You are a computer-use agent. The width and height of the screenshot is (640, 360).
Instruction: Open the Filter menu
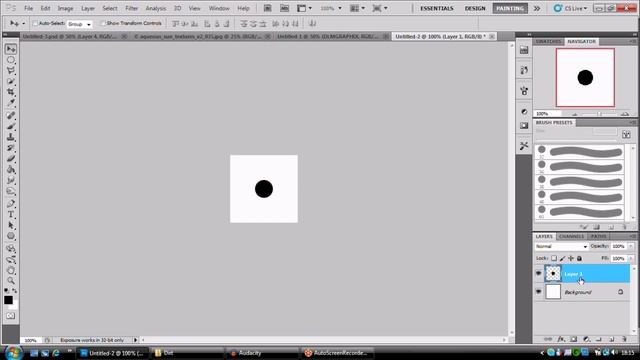point(131,8)
